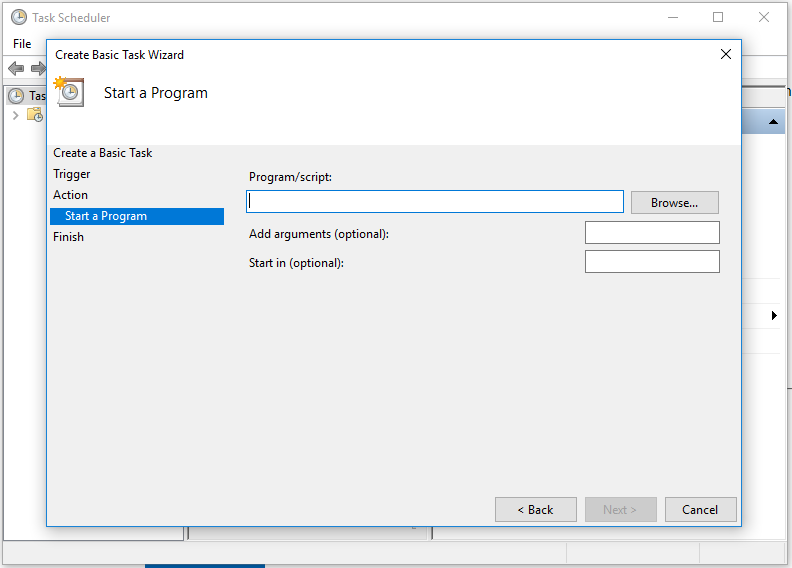This screenshot has height=568, width=792.
Task: Select the Action step in sidebar
Action: pyautogui.click(x=70, y=195)
